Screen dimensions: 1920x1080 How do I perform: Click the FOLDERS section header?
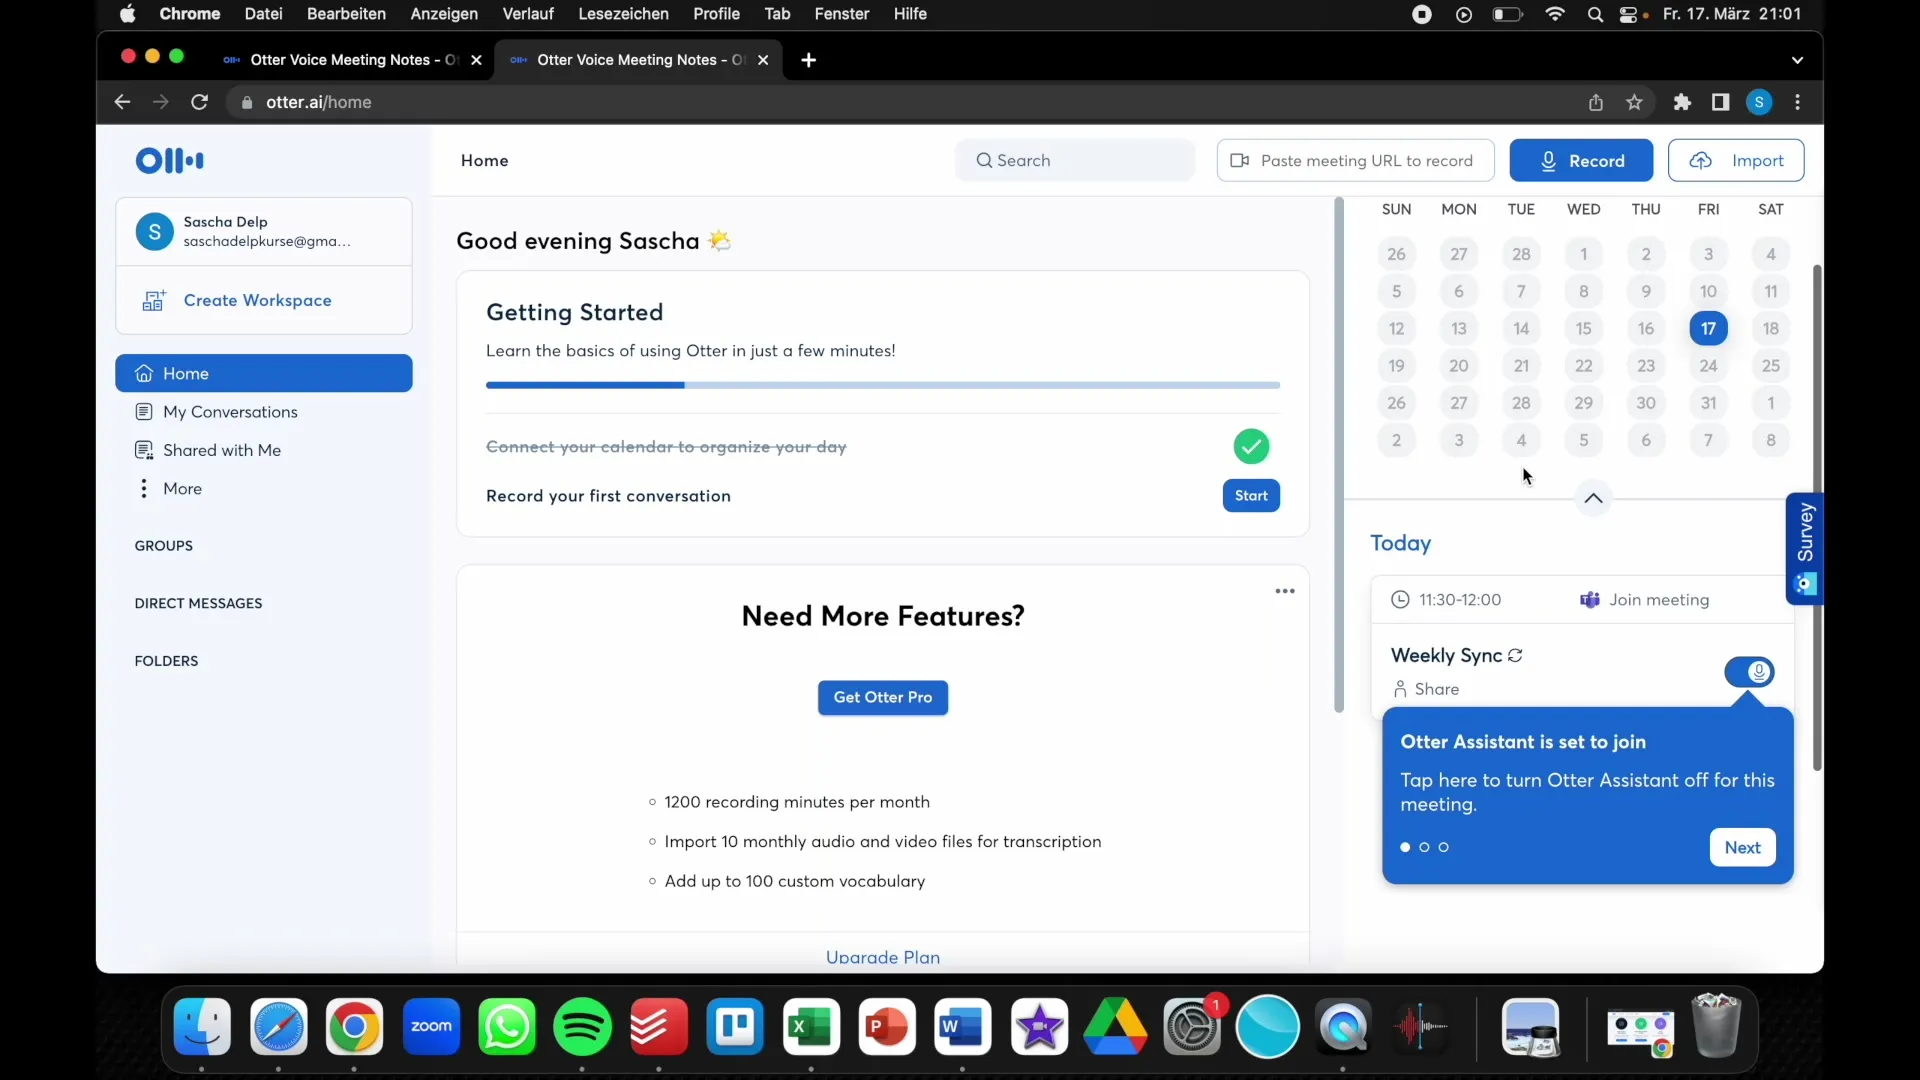coord(166,661)
